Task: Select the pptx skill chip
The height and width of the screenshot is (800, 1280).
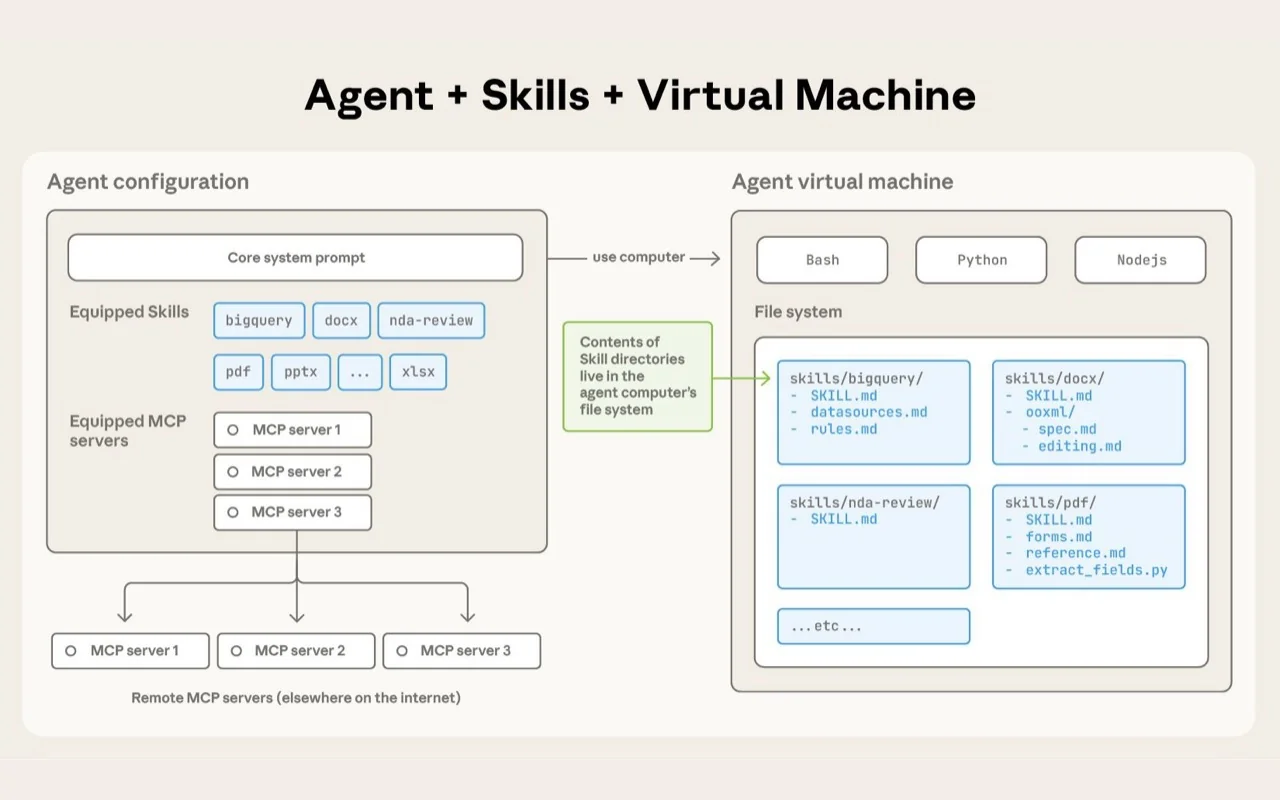Action: pos(300,372)
